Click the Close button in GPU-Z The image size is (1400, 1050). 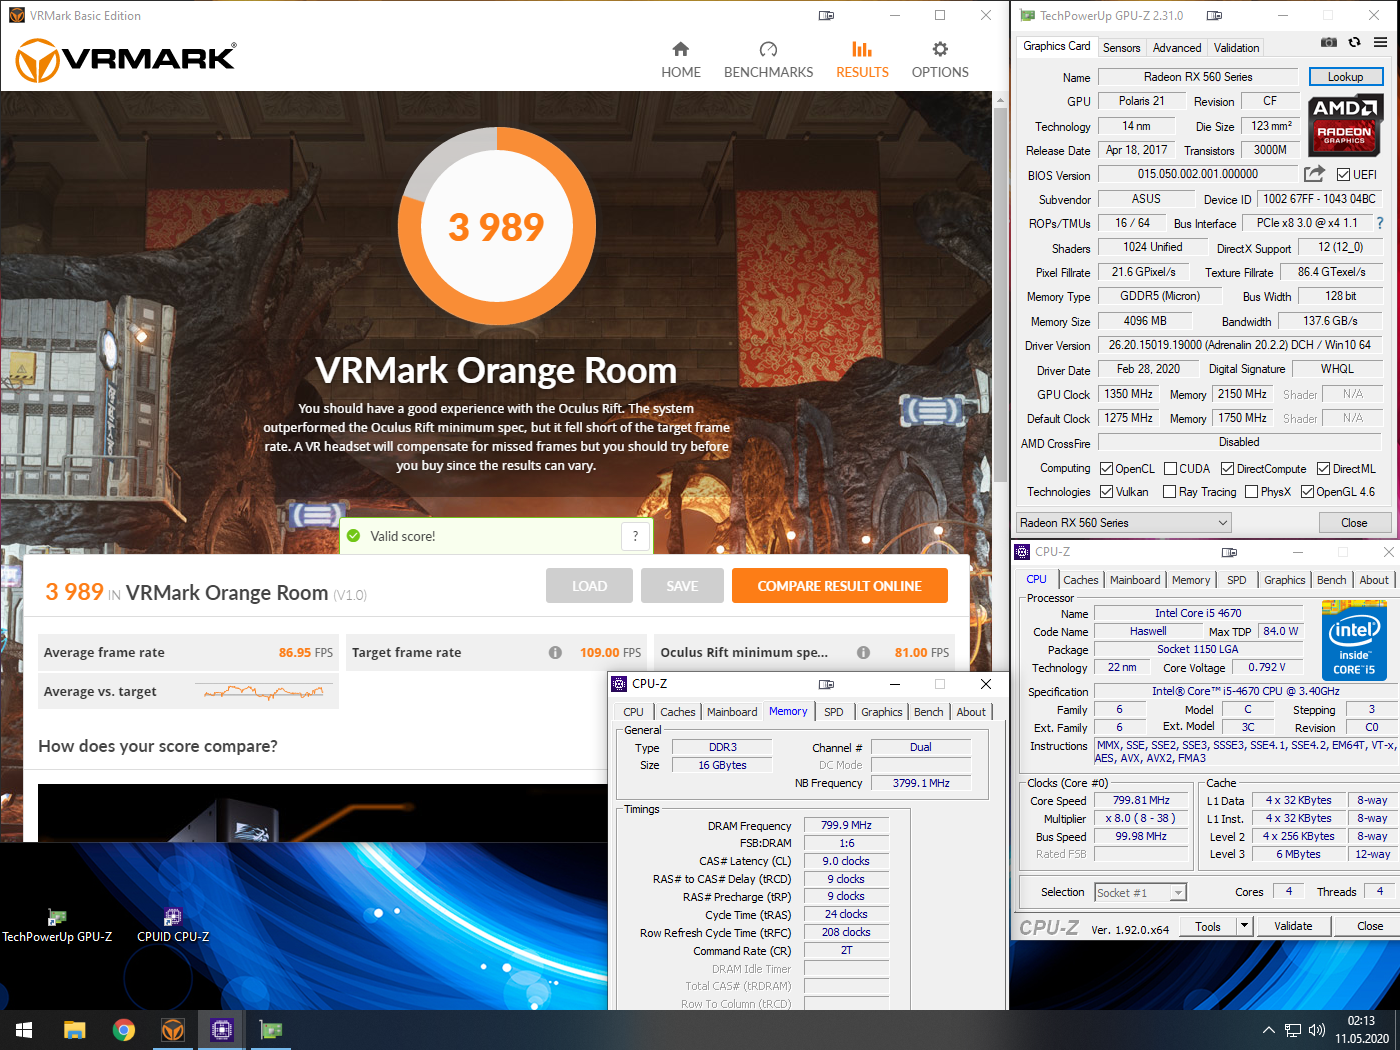point(1354,523)
